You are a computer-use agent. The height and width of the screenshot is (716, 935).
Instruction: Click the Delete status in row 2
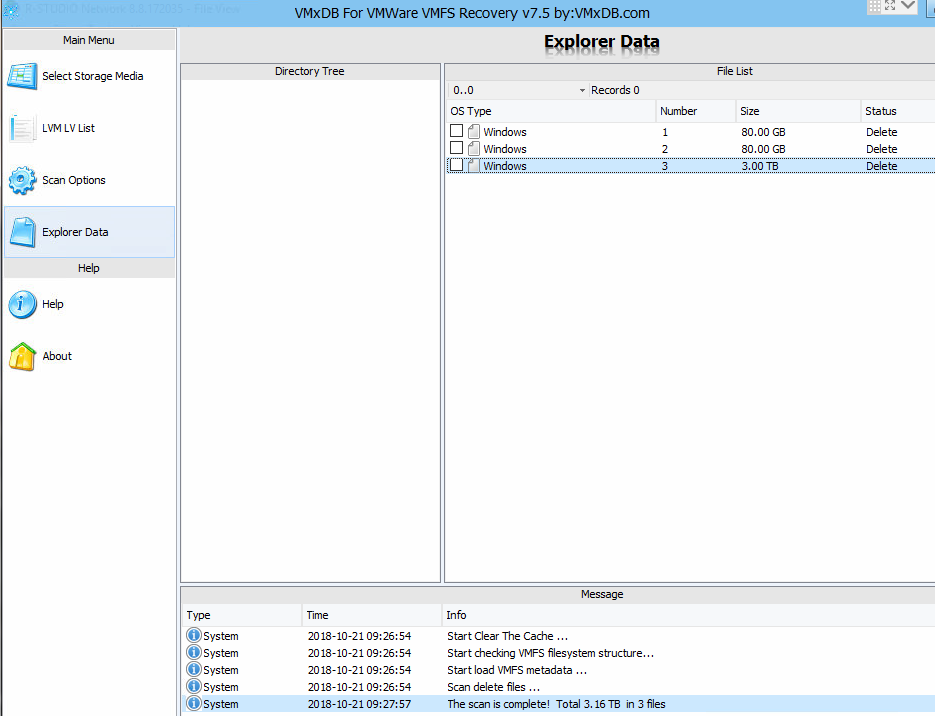pyautogui.click(x=881, y=149)
